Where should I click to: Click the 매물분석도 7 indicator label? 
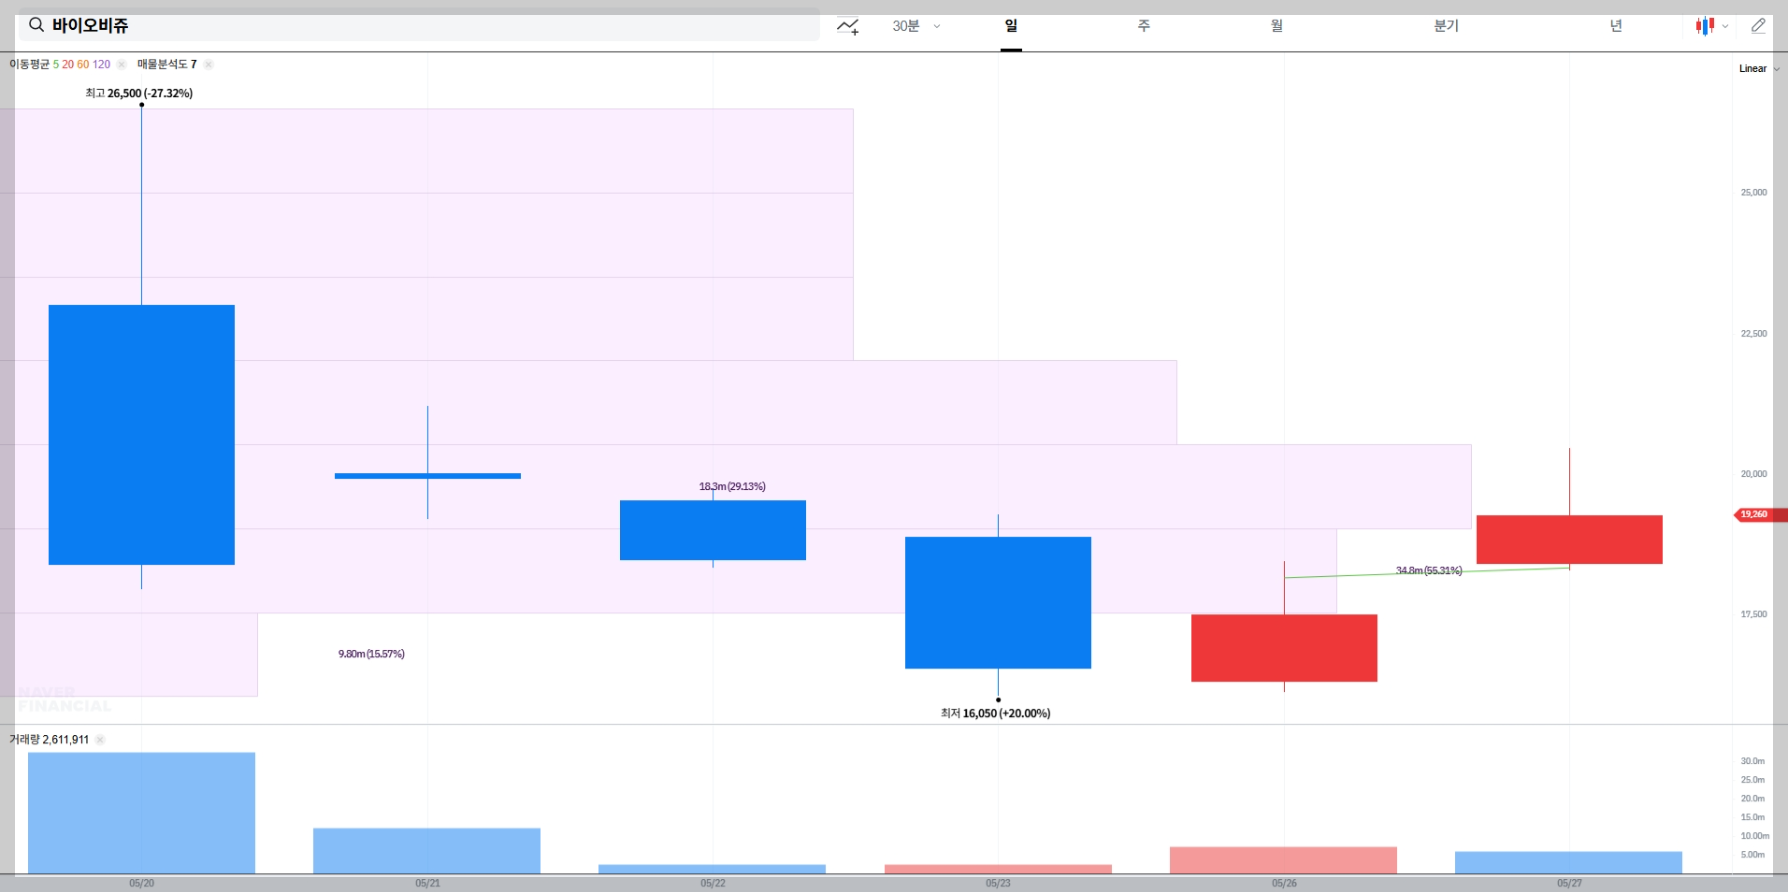point(167,64)
